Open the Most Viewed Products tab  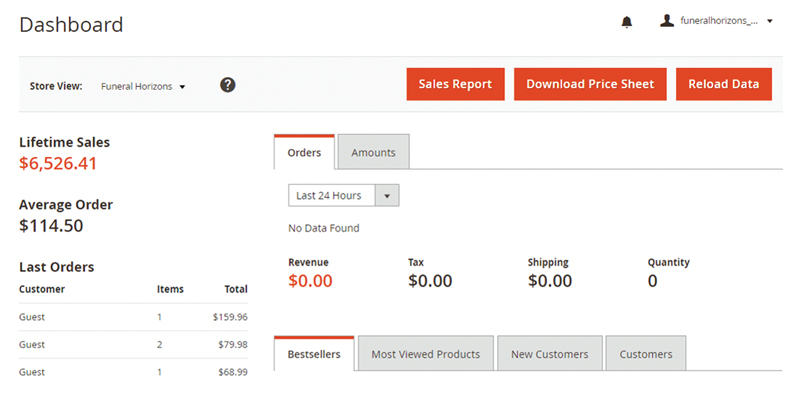tap(426, 353)
